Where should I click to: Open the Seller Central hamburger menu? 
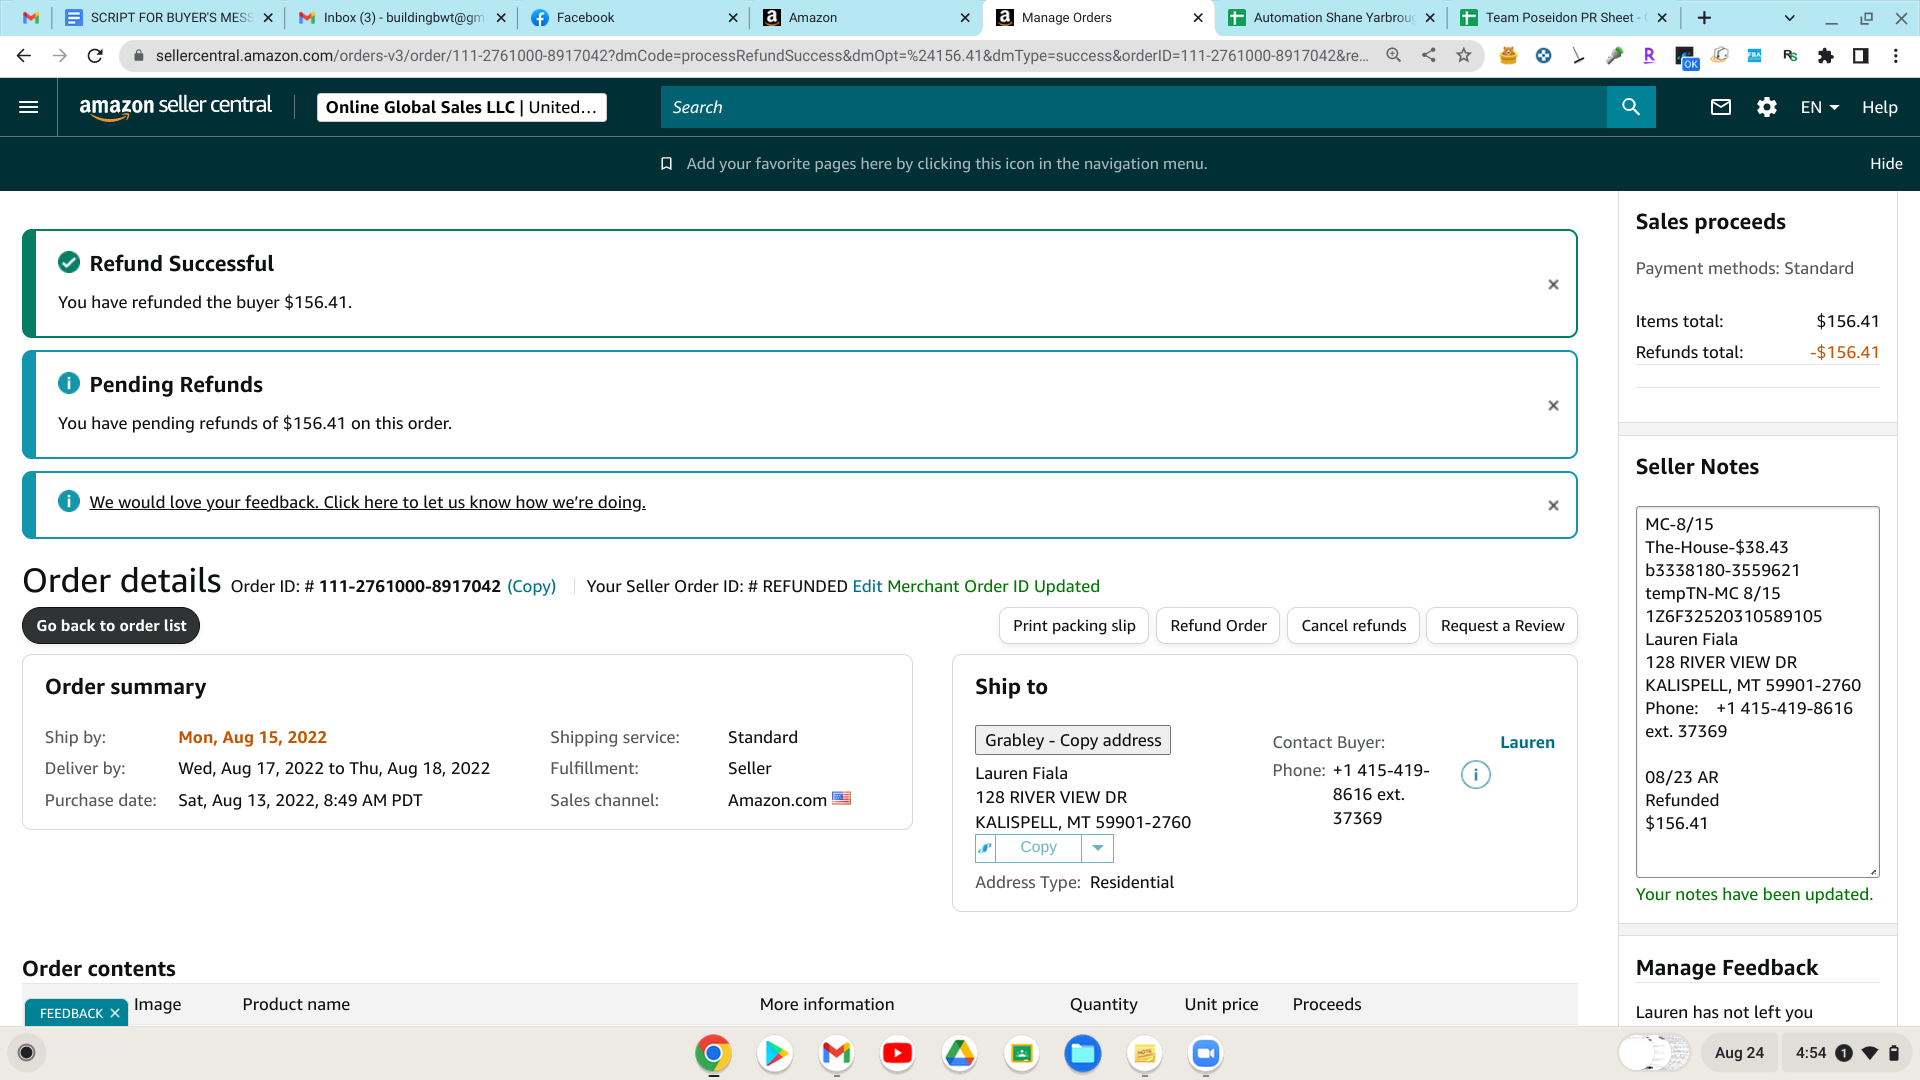[29, 107]
